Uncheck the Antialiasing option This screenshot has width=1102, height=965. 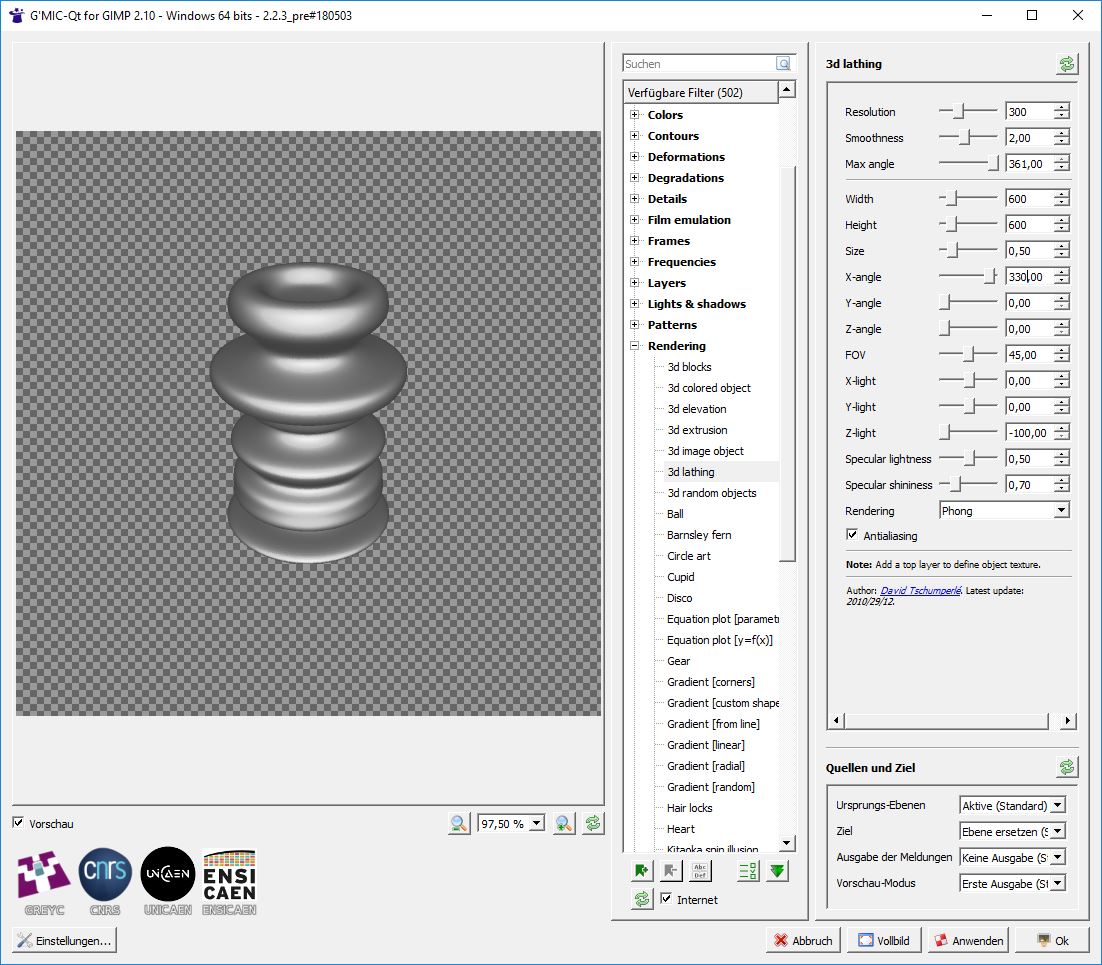(x=852, y=536)
